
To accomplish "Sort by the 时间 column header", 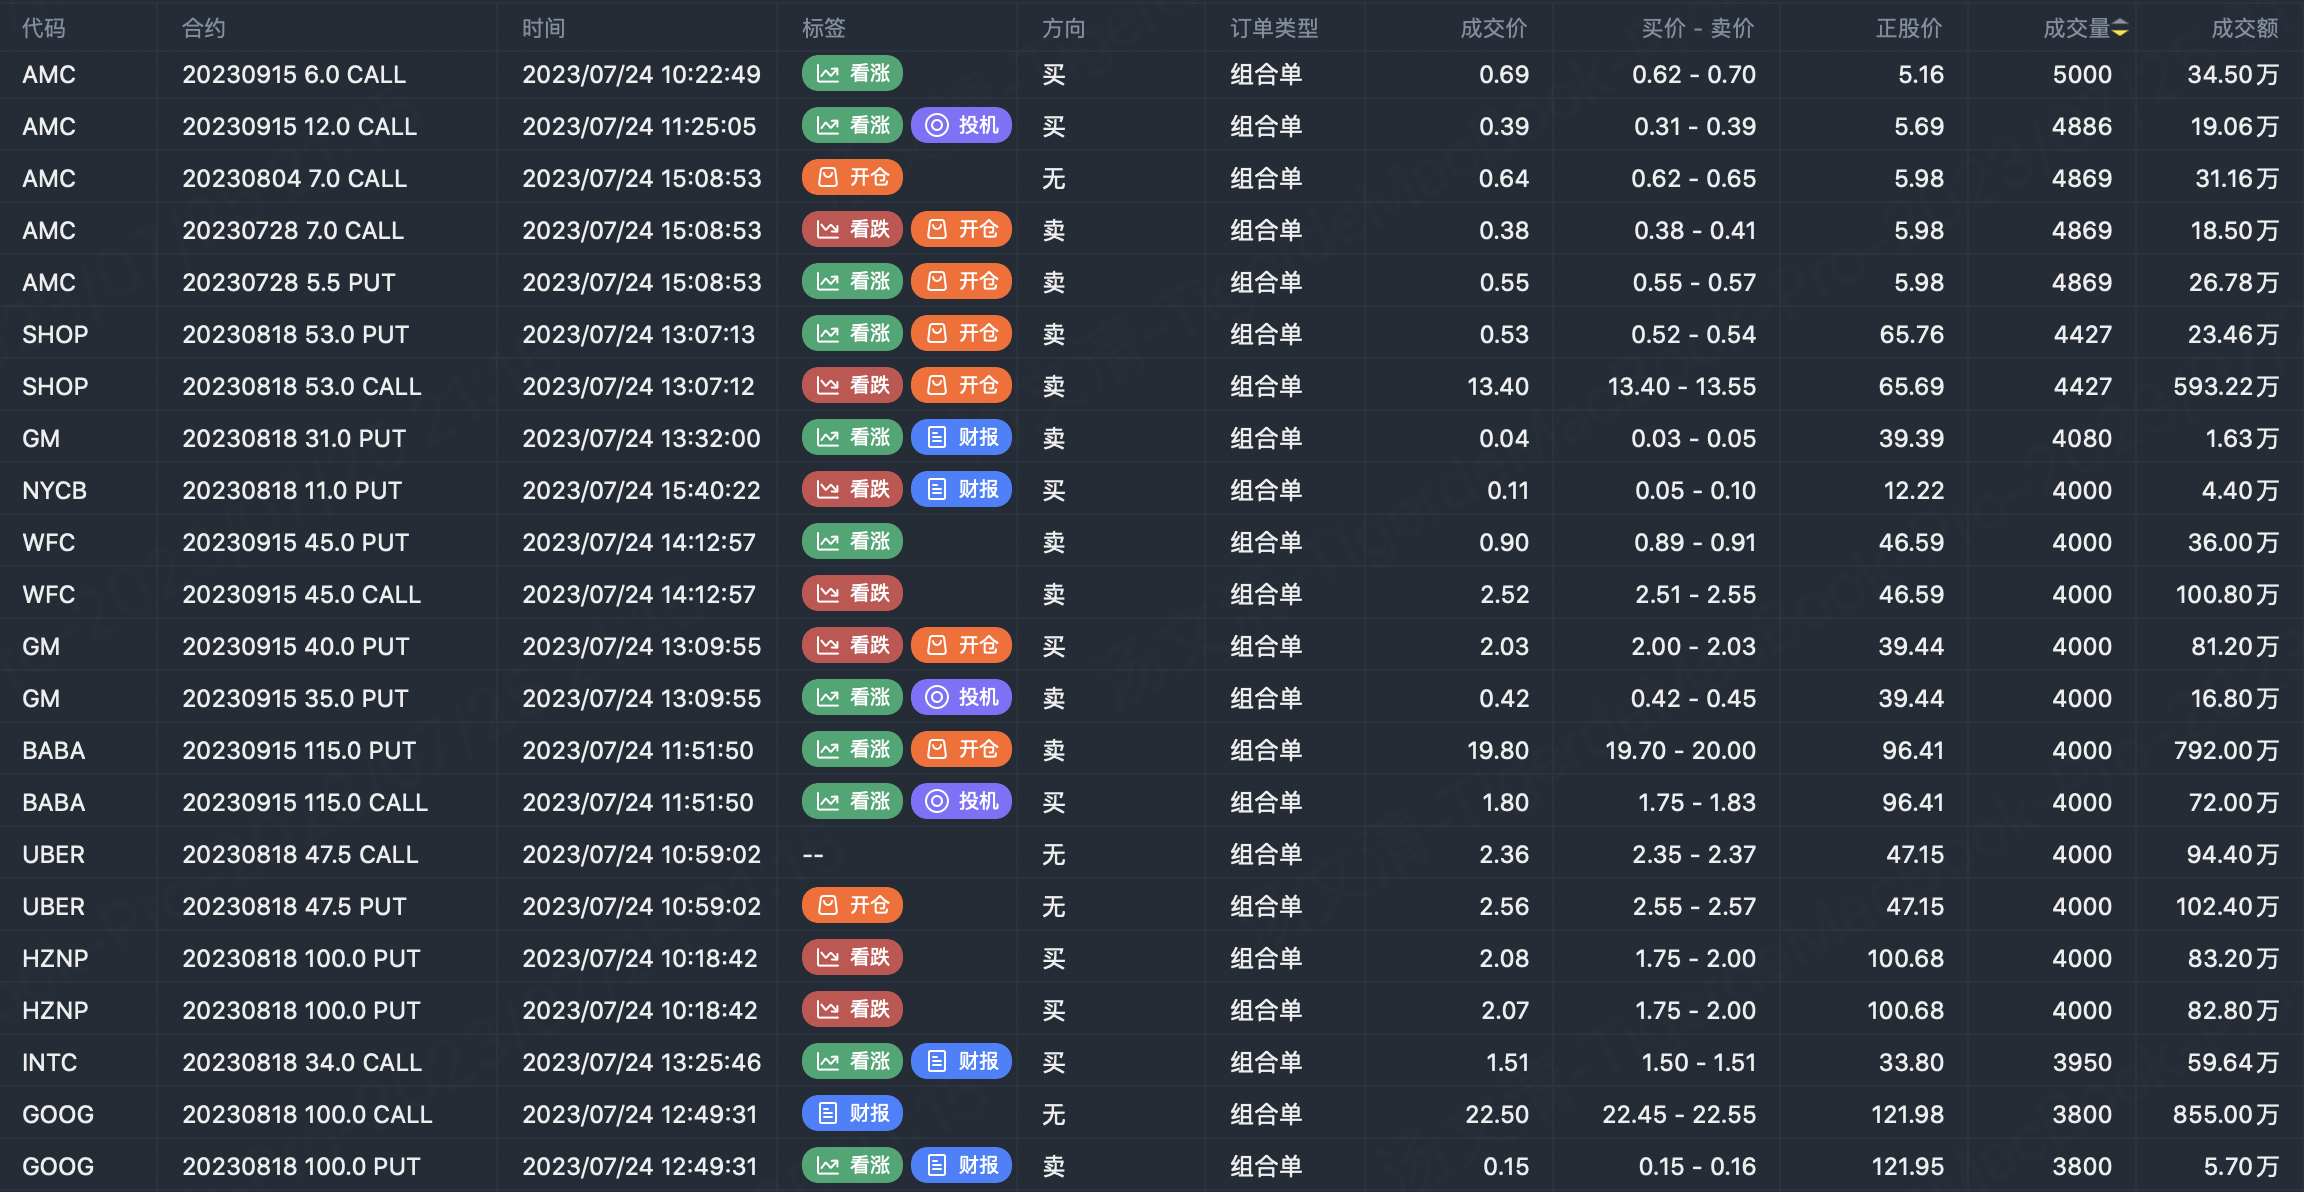I will click(x=544, y=28).
